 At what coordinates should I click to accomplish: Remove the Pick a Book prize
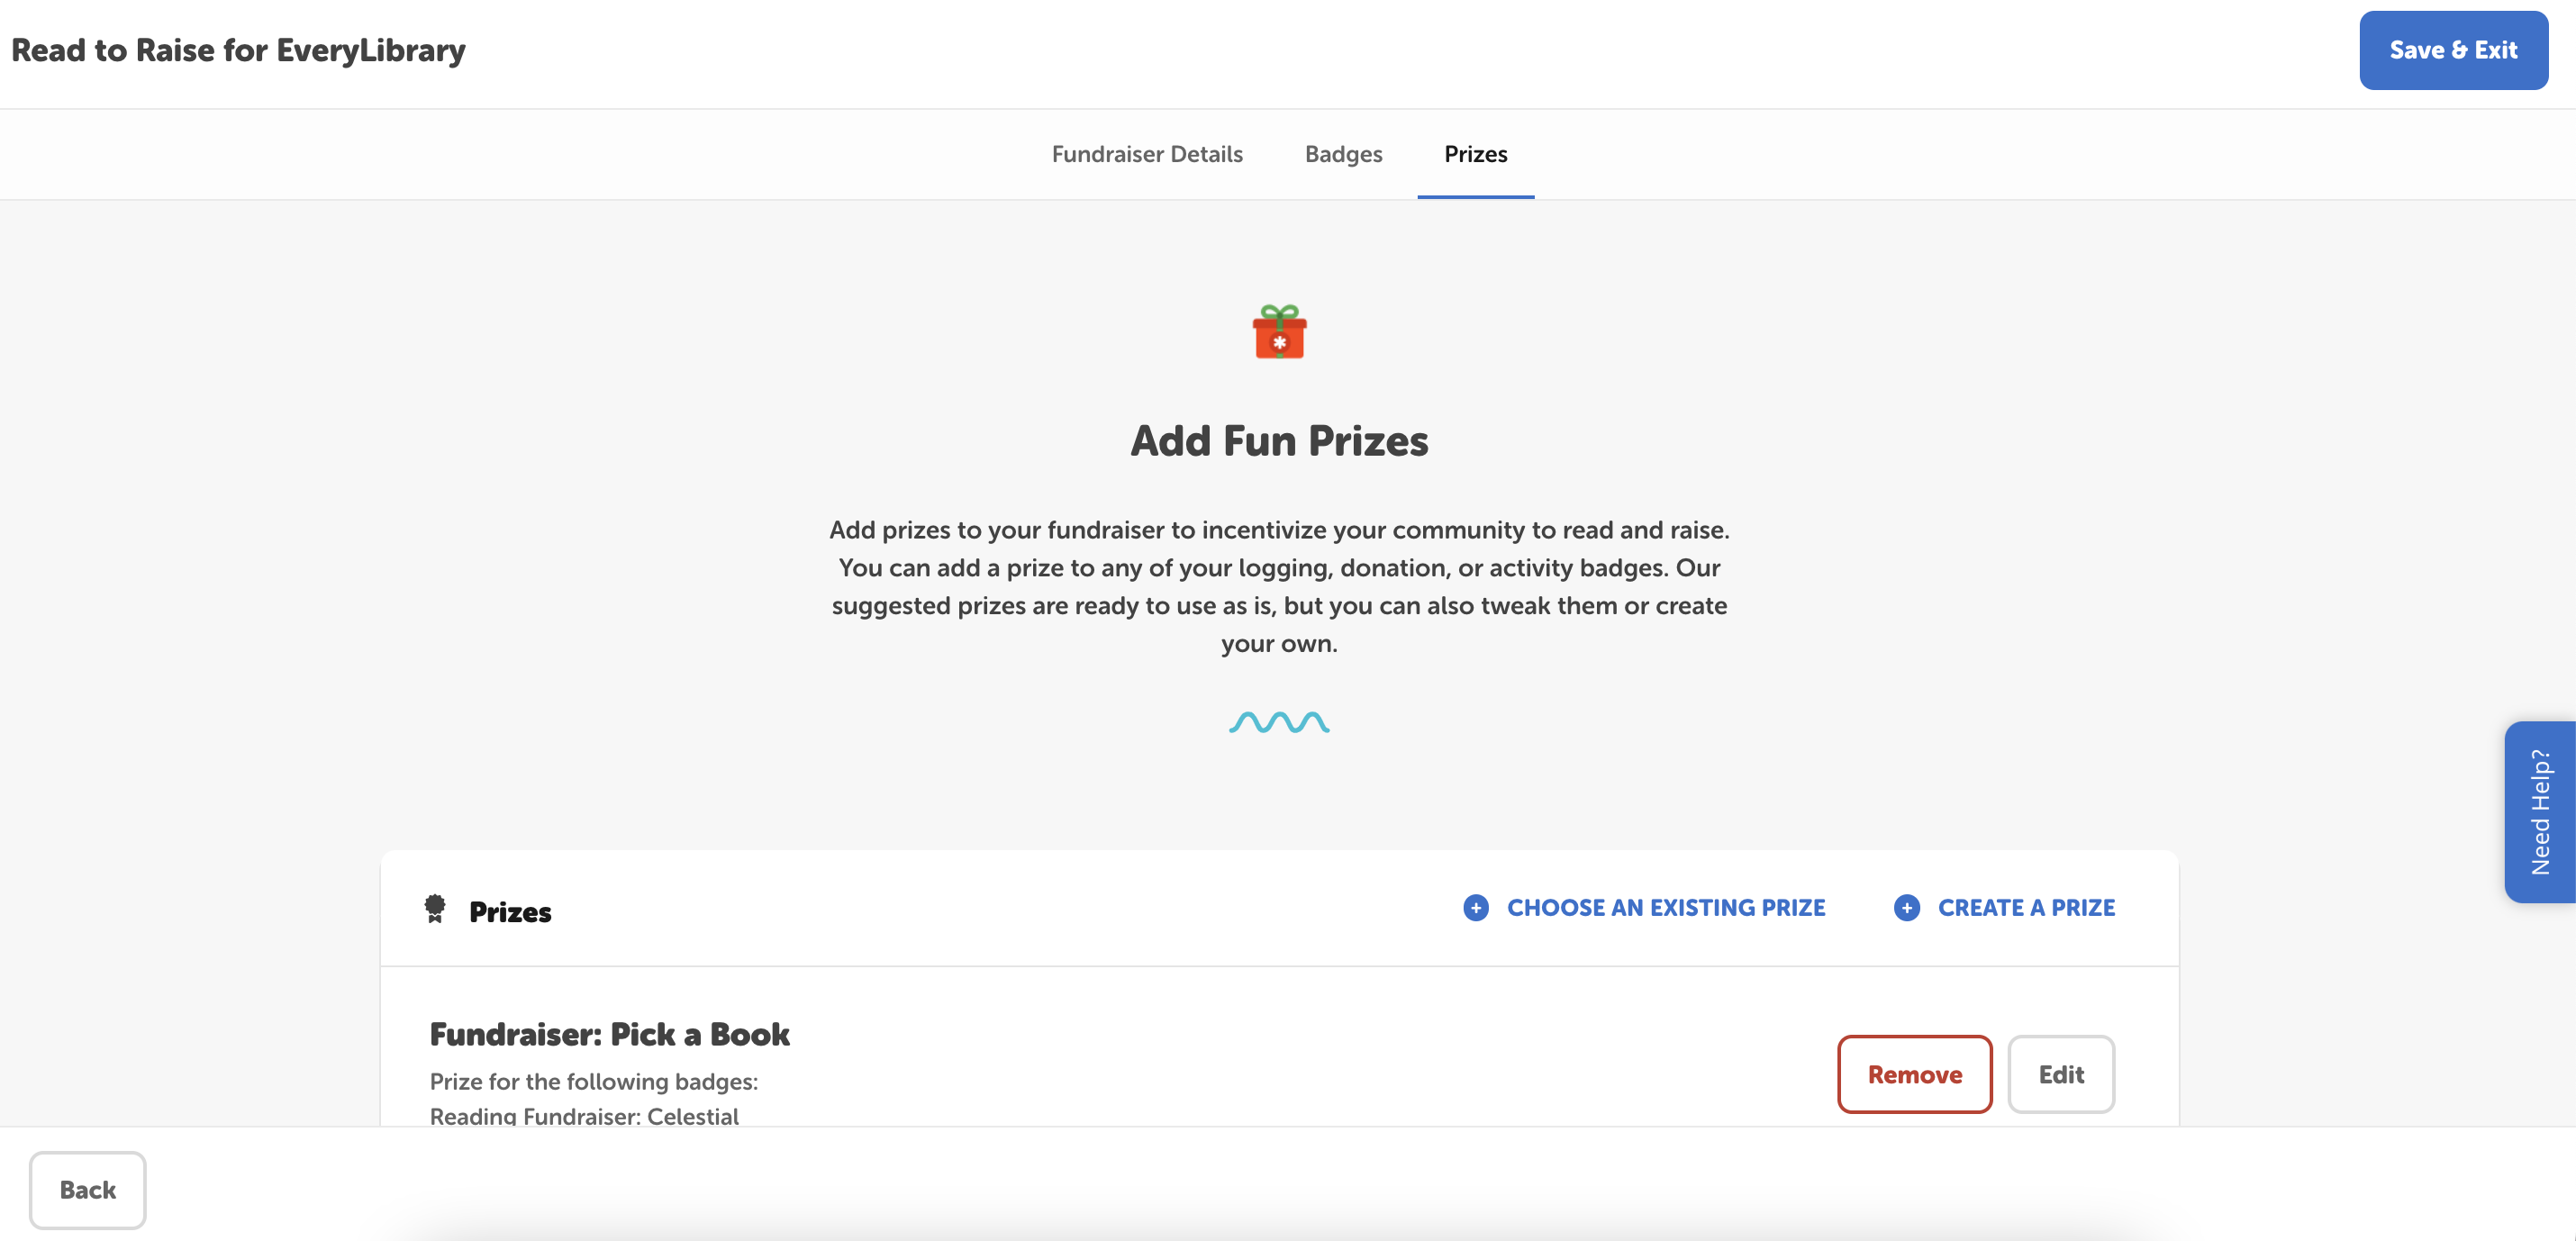coord(1914,1074)
